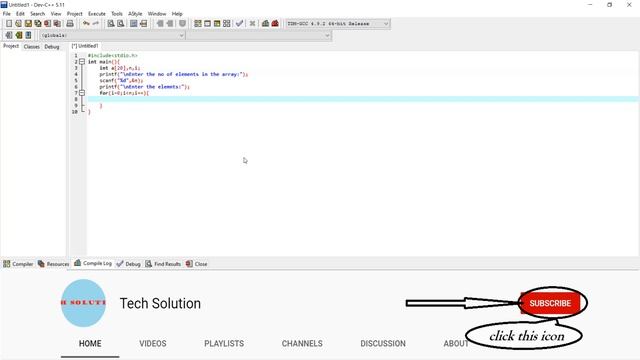
Task: Click the Resources tab icon in bottom panel
Action: 41,264
